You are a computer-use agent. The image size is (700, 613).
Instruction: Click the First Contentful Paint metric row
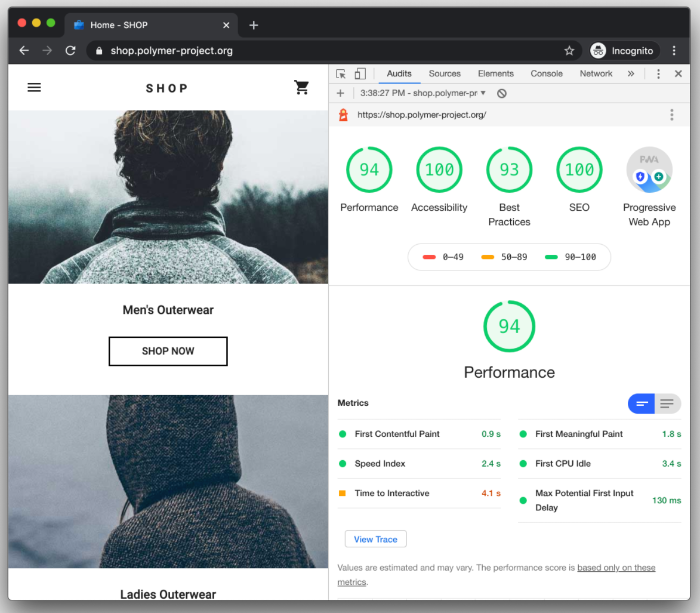click(x=419, y=434)
